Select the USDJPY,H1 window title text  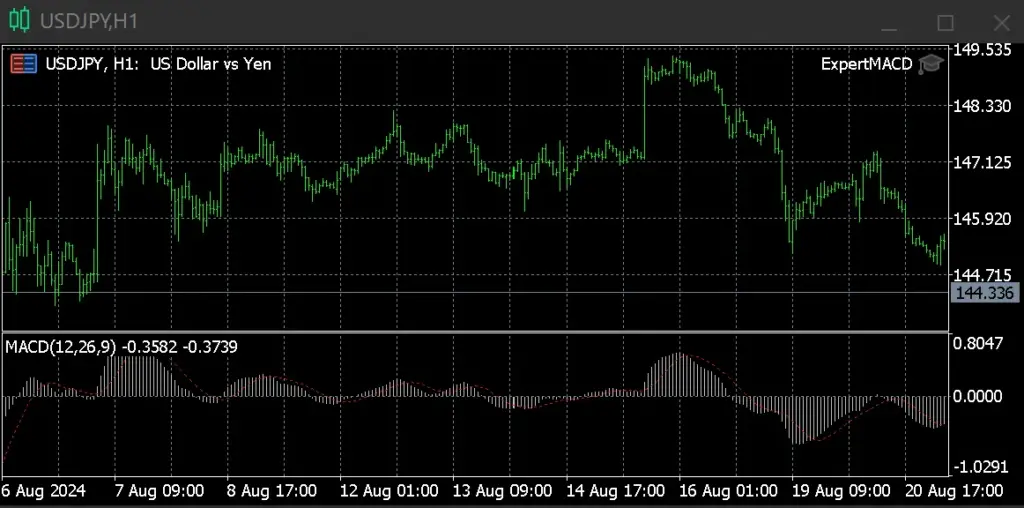(x=89, y=22)
